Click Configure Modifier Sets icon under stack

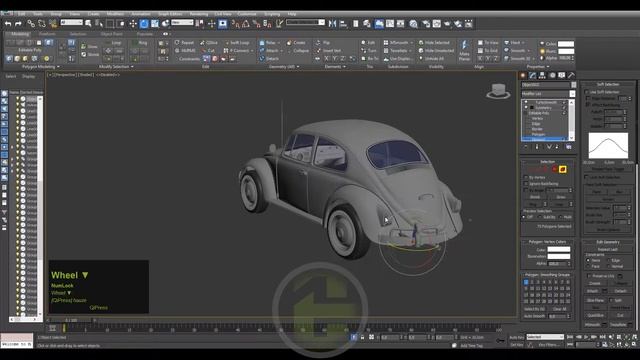(x=569, y=147)
